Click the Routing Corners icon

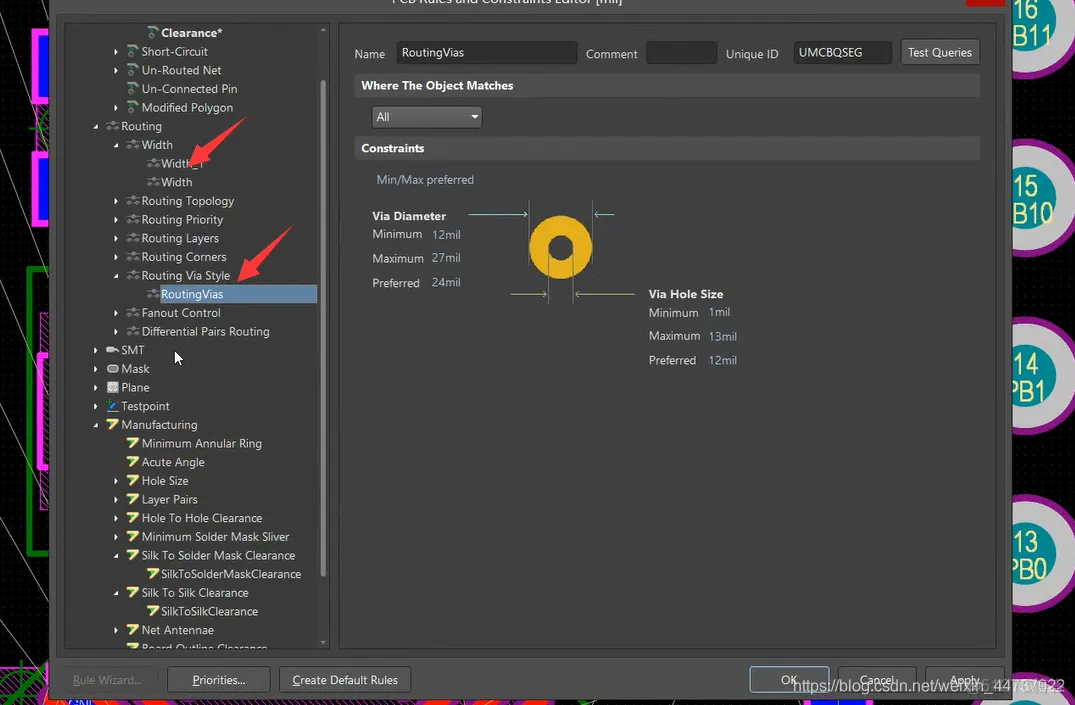click(x=133, y=256)
